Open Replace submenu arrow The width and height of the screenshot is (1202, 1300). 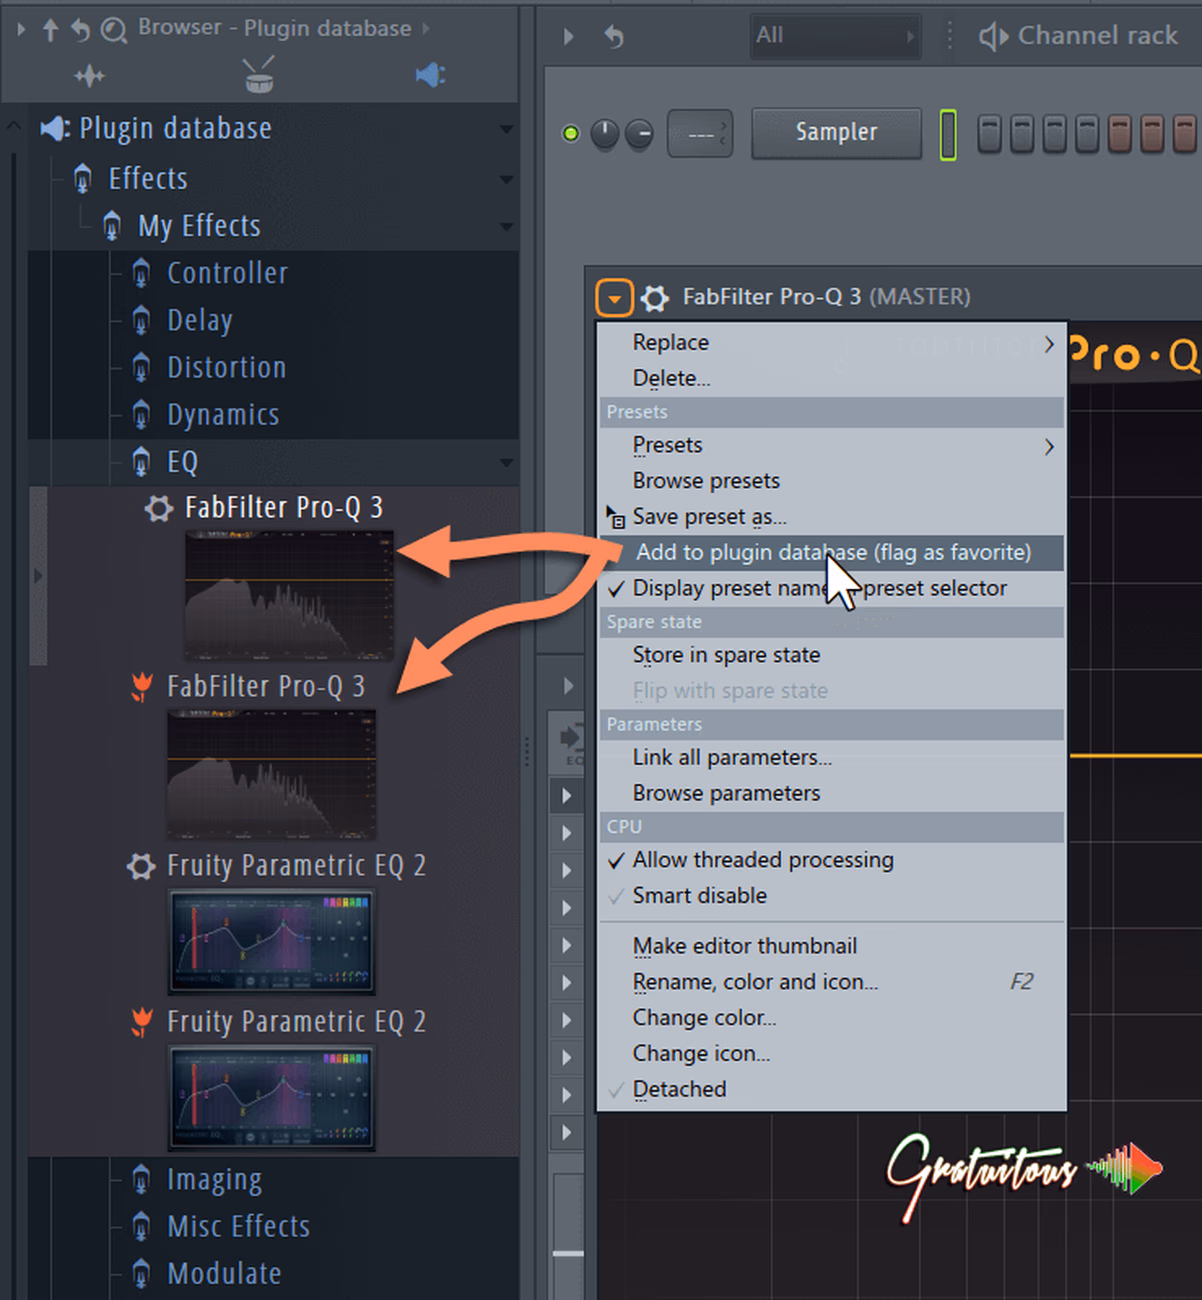point(1049,344)
